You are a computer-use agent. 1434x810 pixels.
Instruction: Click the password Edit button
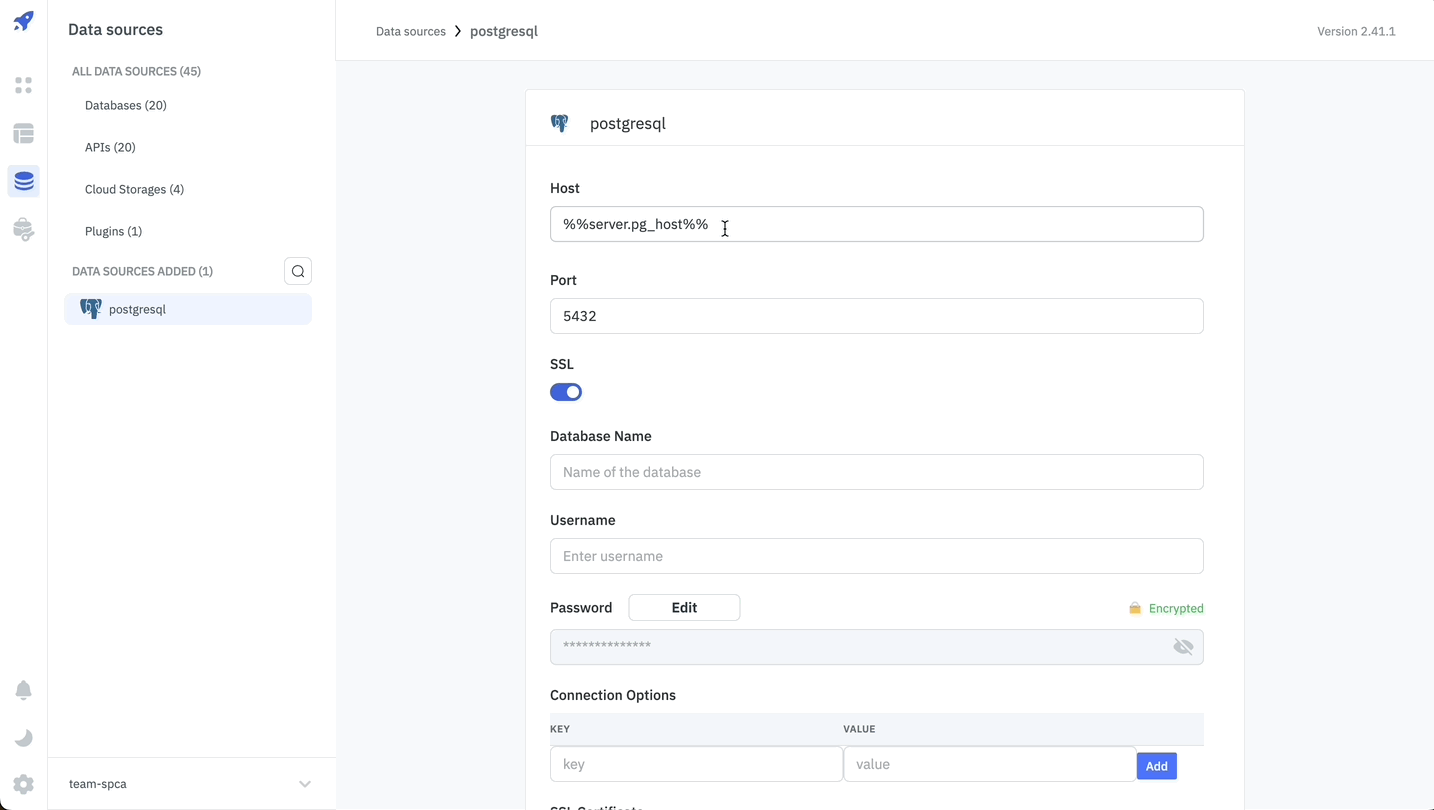(x=684, y=608)
